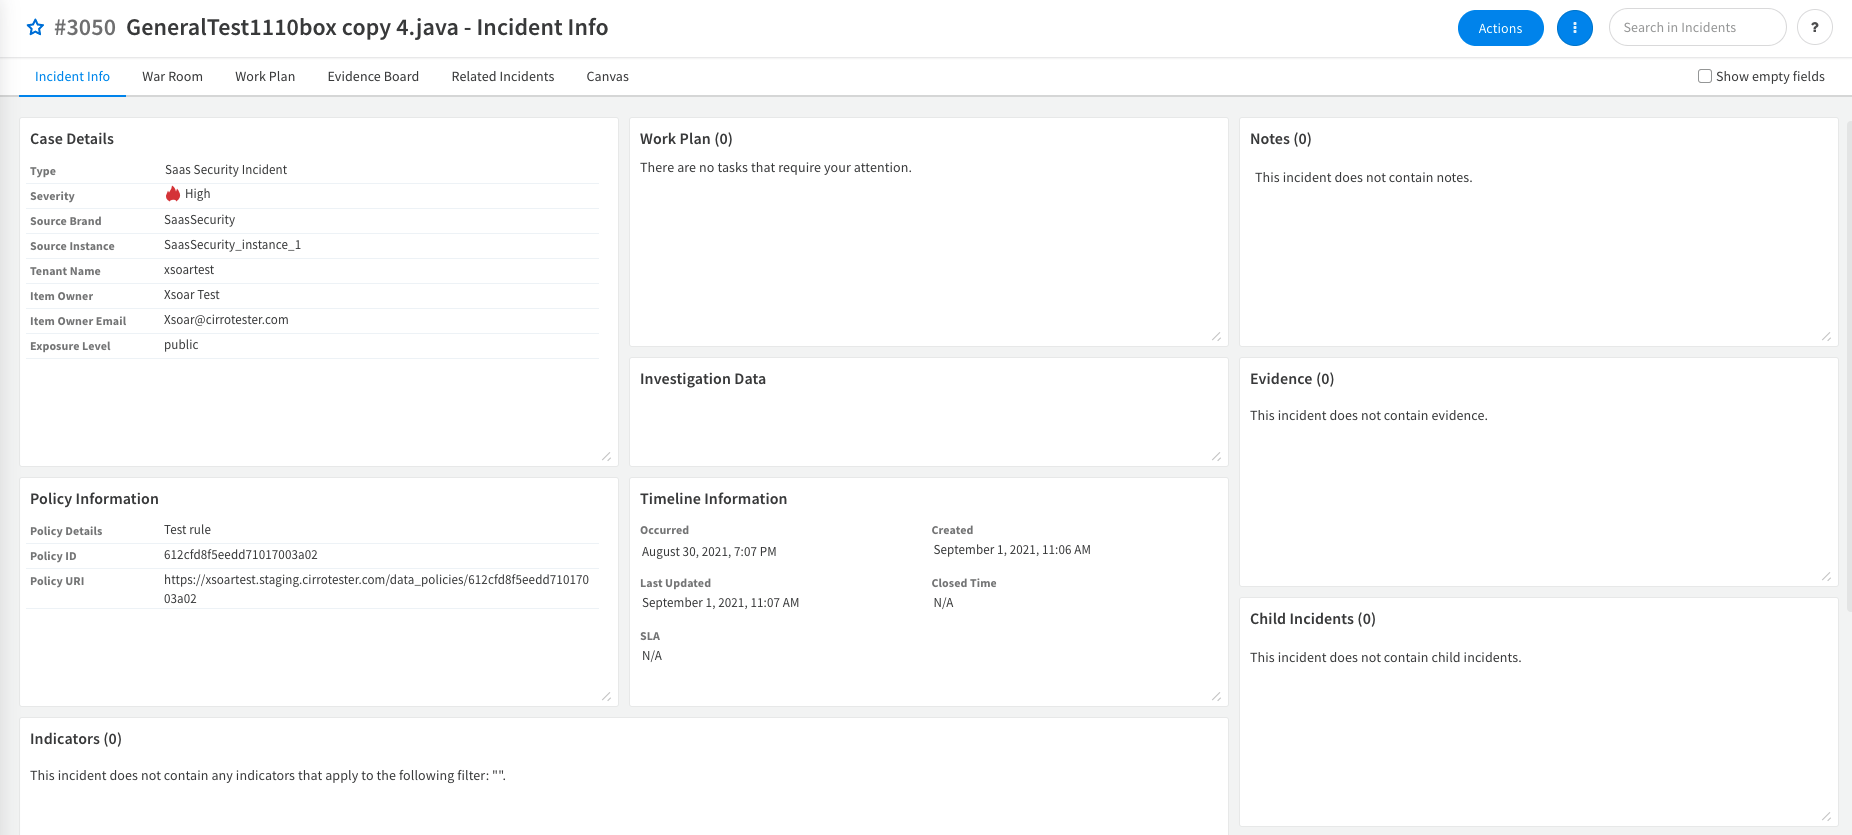Star incident #3050 as favorite
The height and width of the screenshot is (835, 1852).
(x=35, y=28)
